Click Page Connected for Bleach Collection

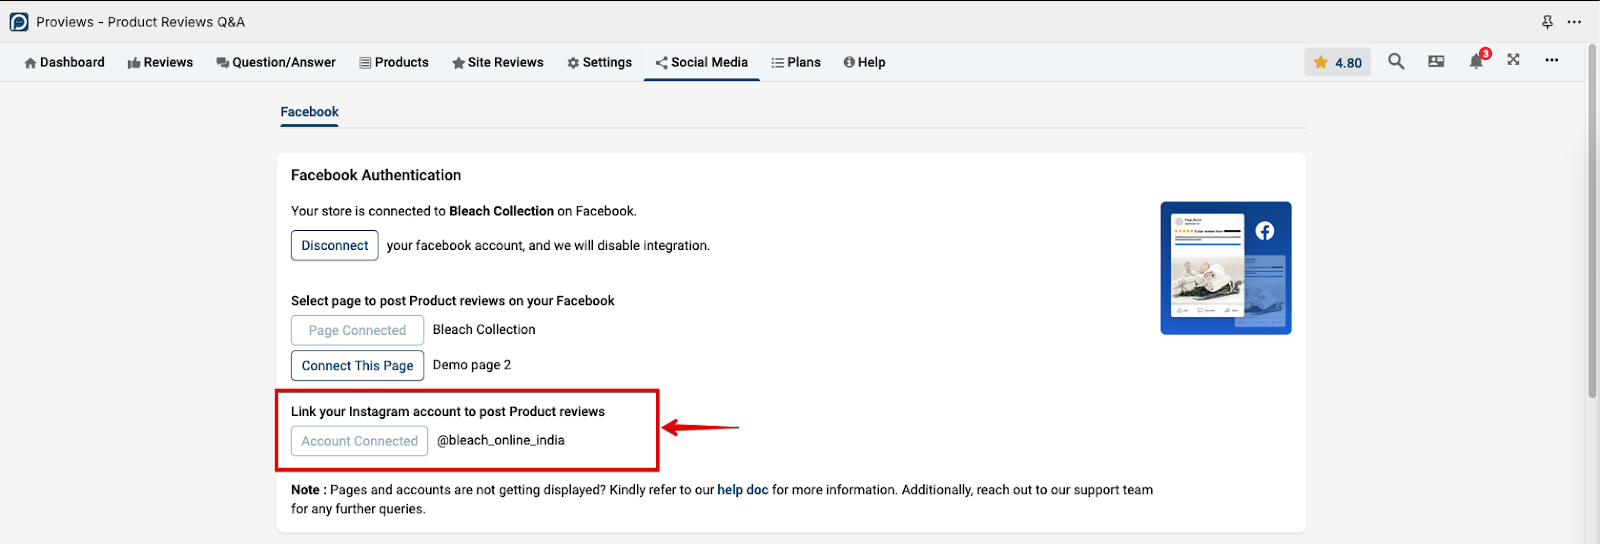pos(357,330)
